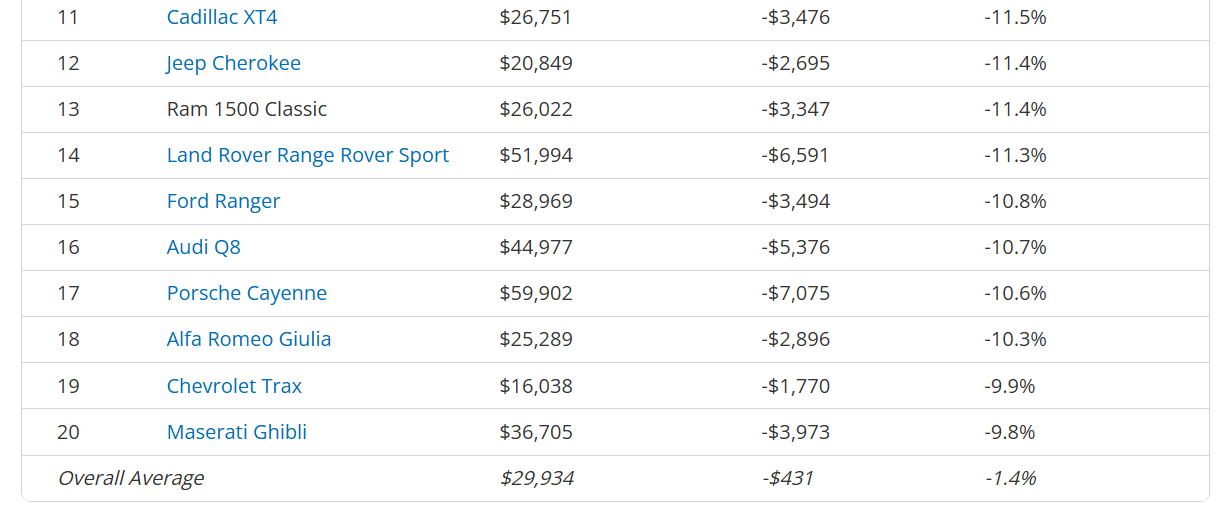Viewport: 1232px width, 517px height.
Task: Open the Alfa Romeo Giulia link
Action: [x=249, y=339]
